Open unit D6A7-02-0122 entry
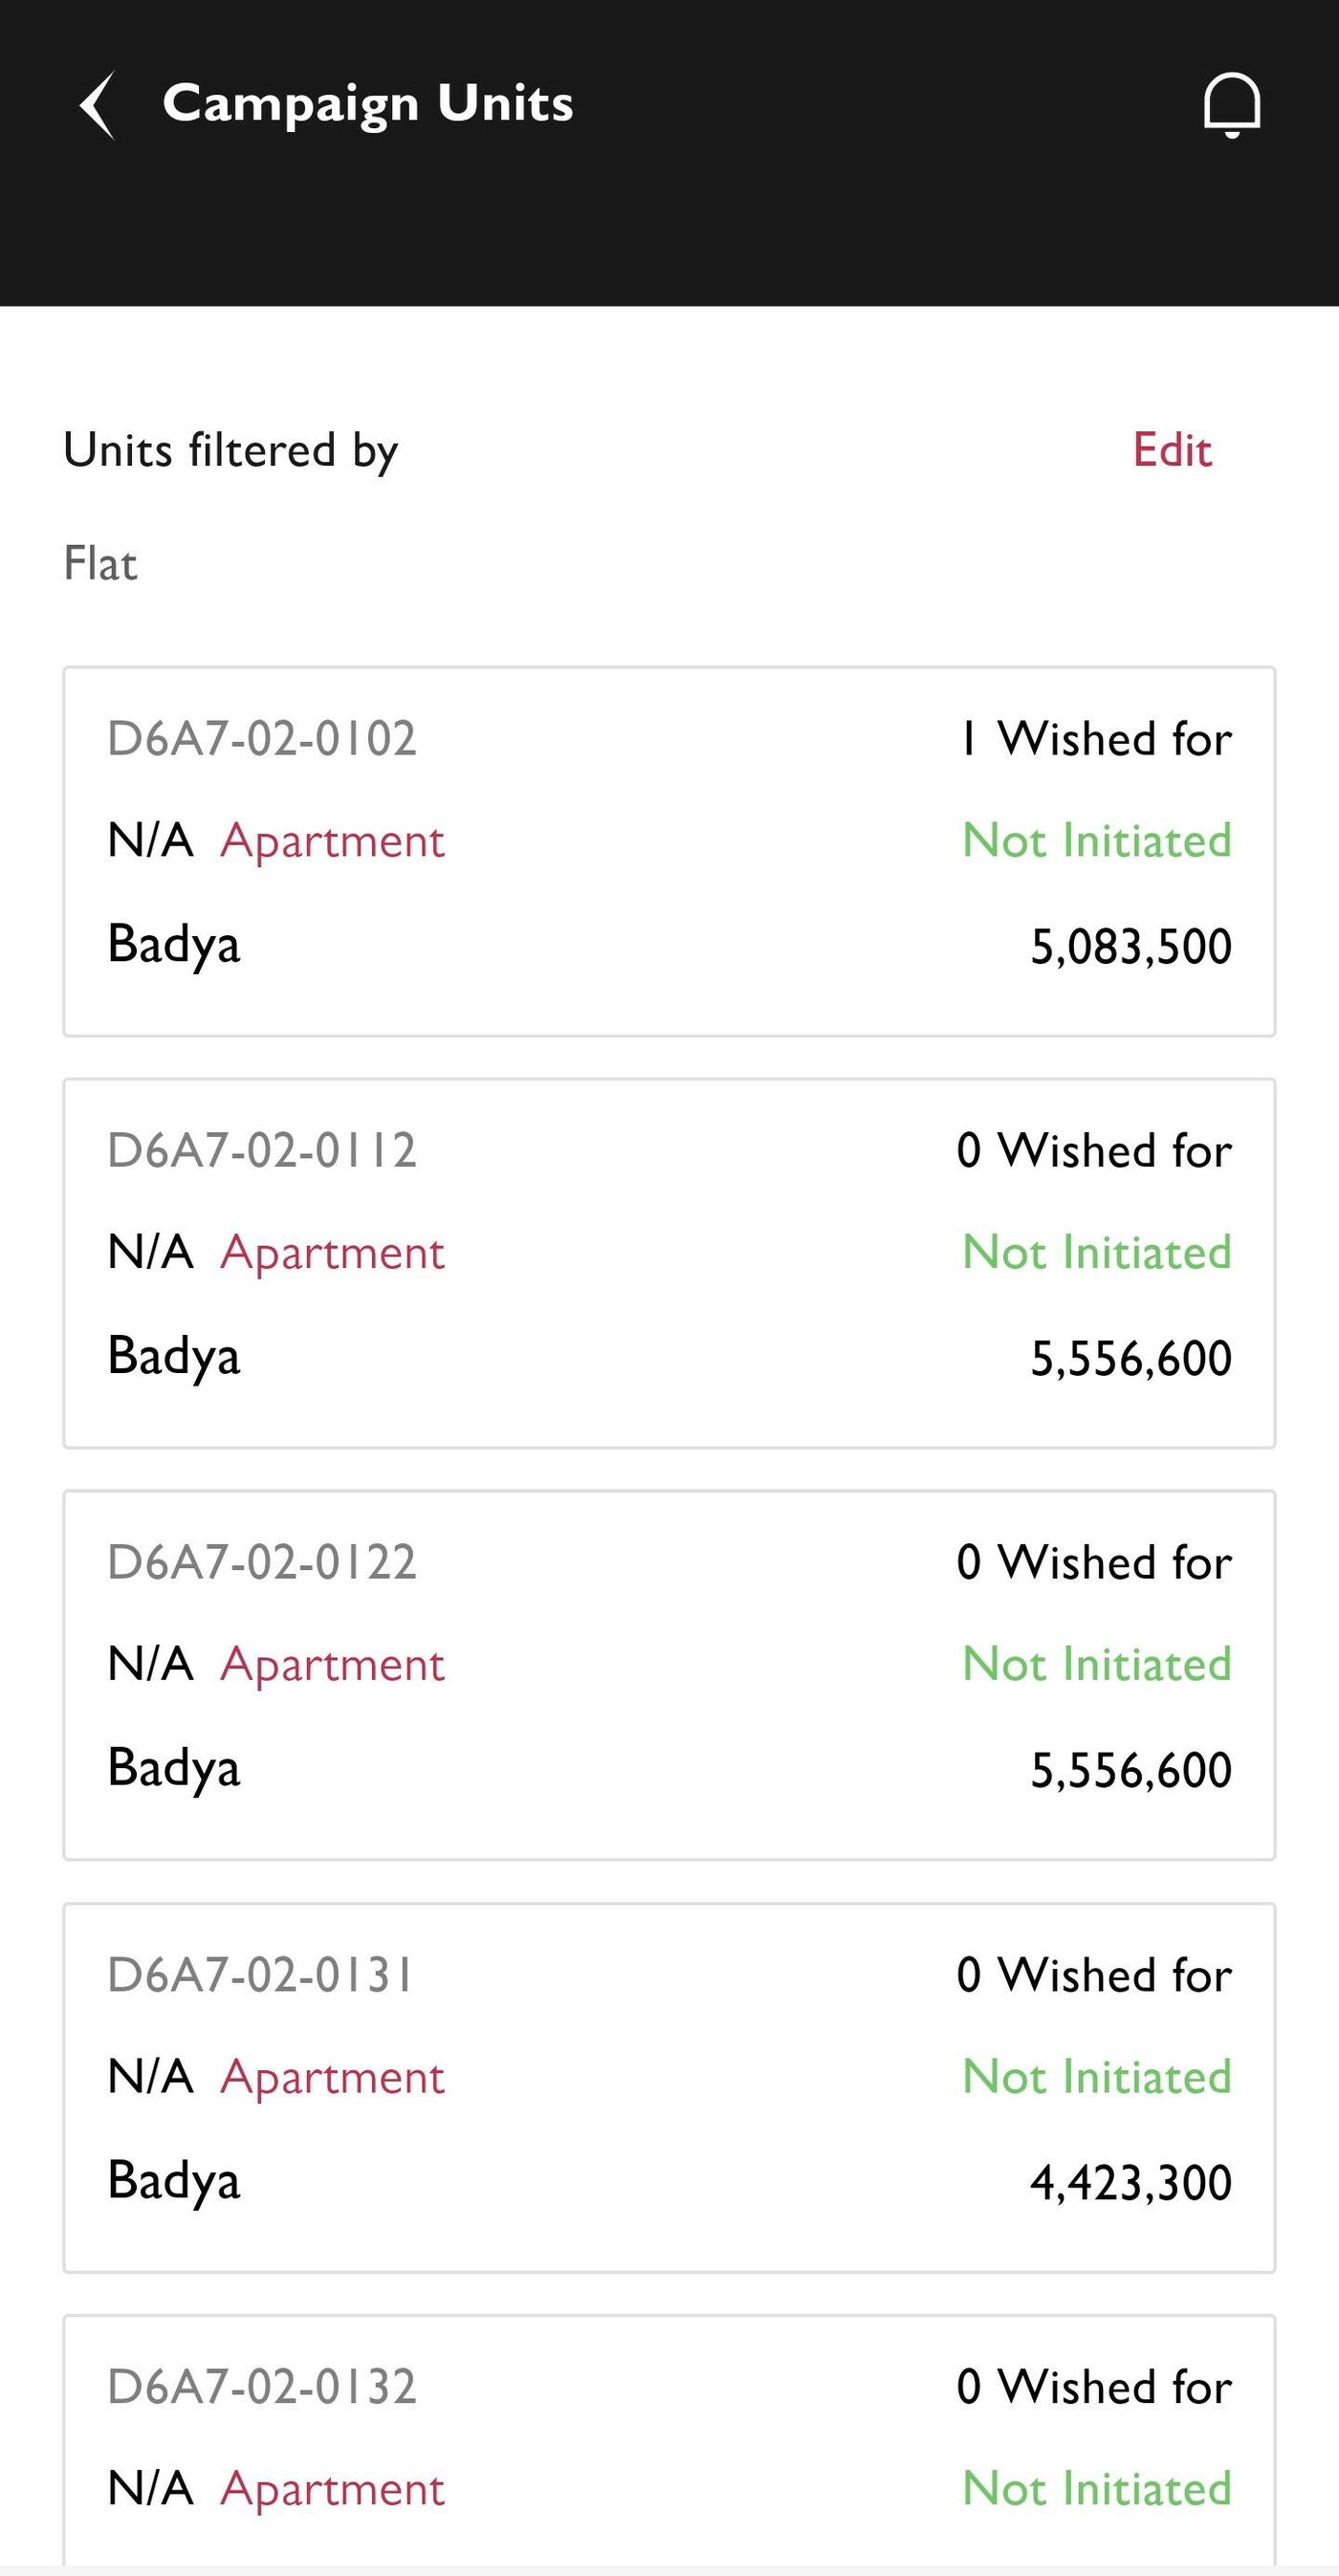Viewport: 1339px width, 2576px height. (x=668, y=1675)
